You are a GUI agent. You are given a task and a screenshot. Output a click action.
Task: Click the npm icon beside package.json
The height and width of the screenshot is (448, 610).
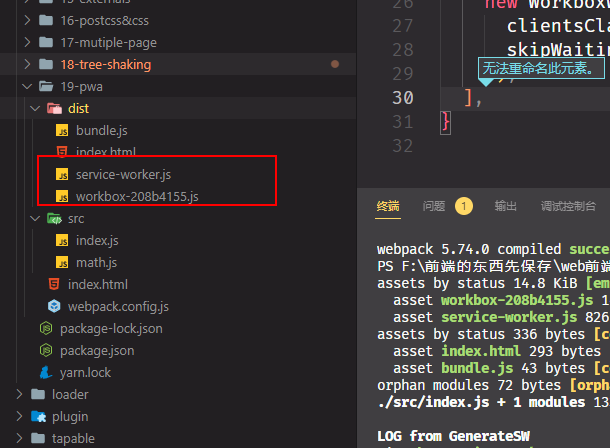(x=45, y=350)
